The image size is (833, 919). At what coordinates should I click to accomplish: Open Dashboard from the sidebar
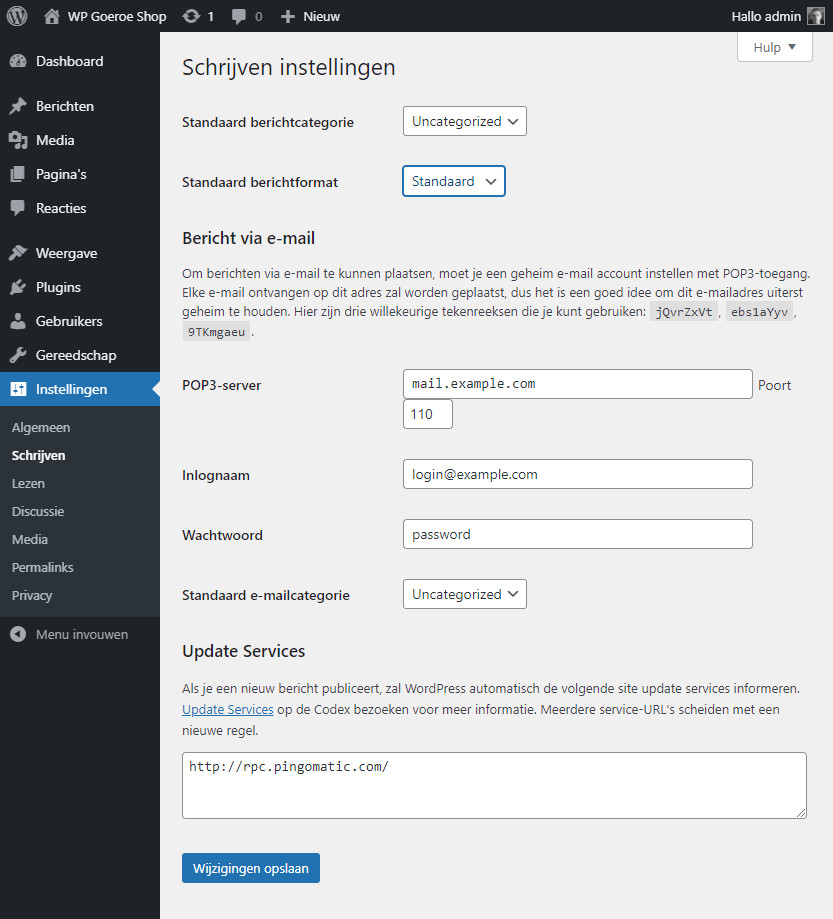click(69, 61)
